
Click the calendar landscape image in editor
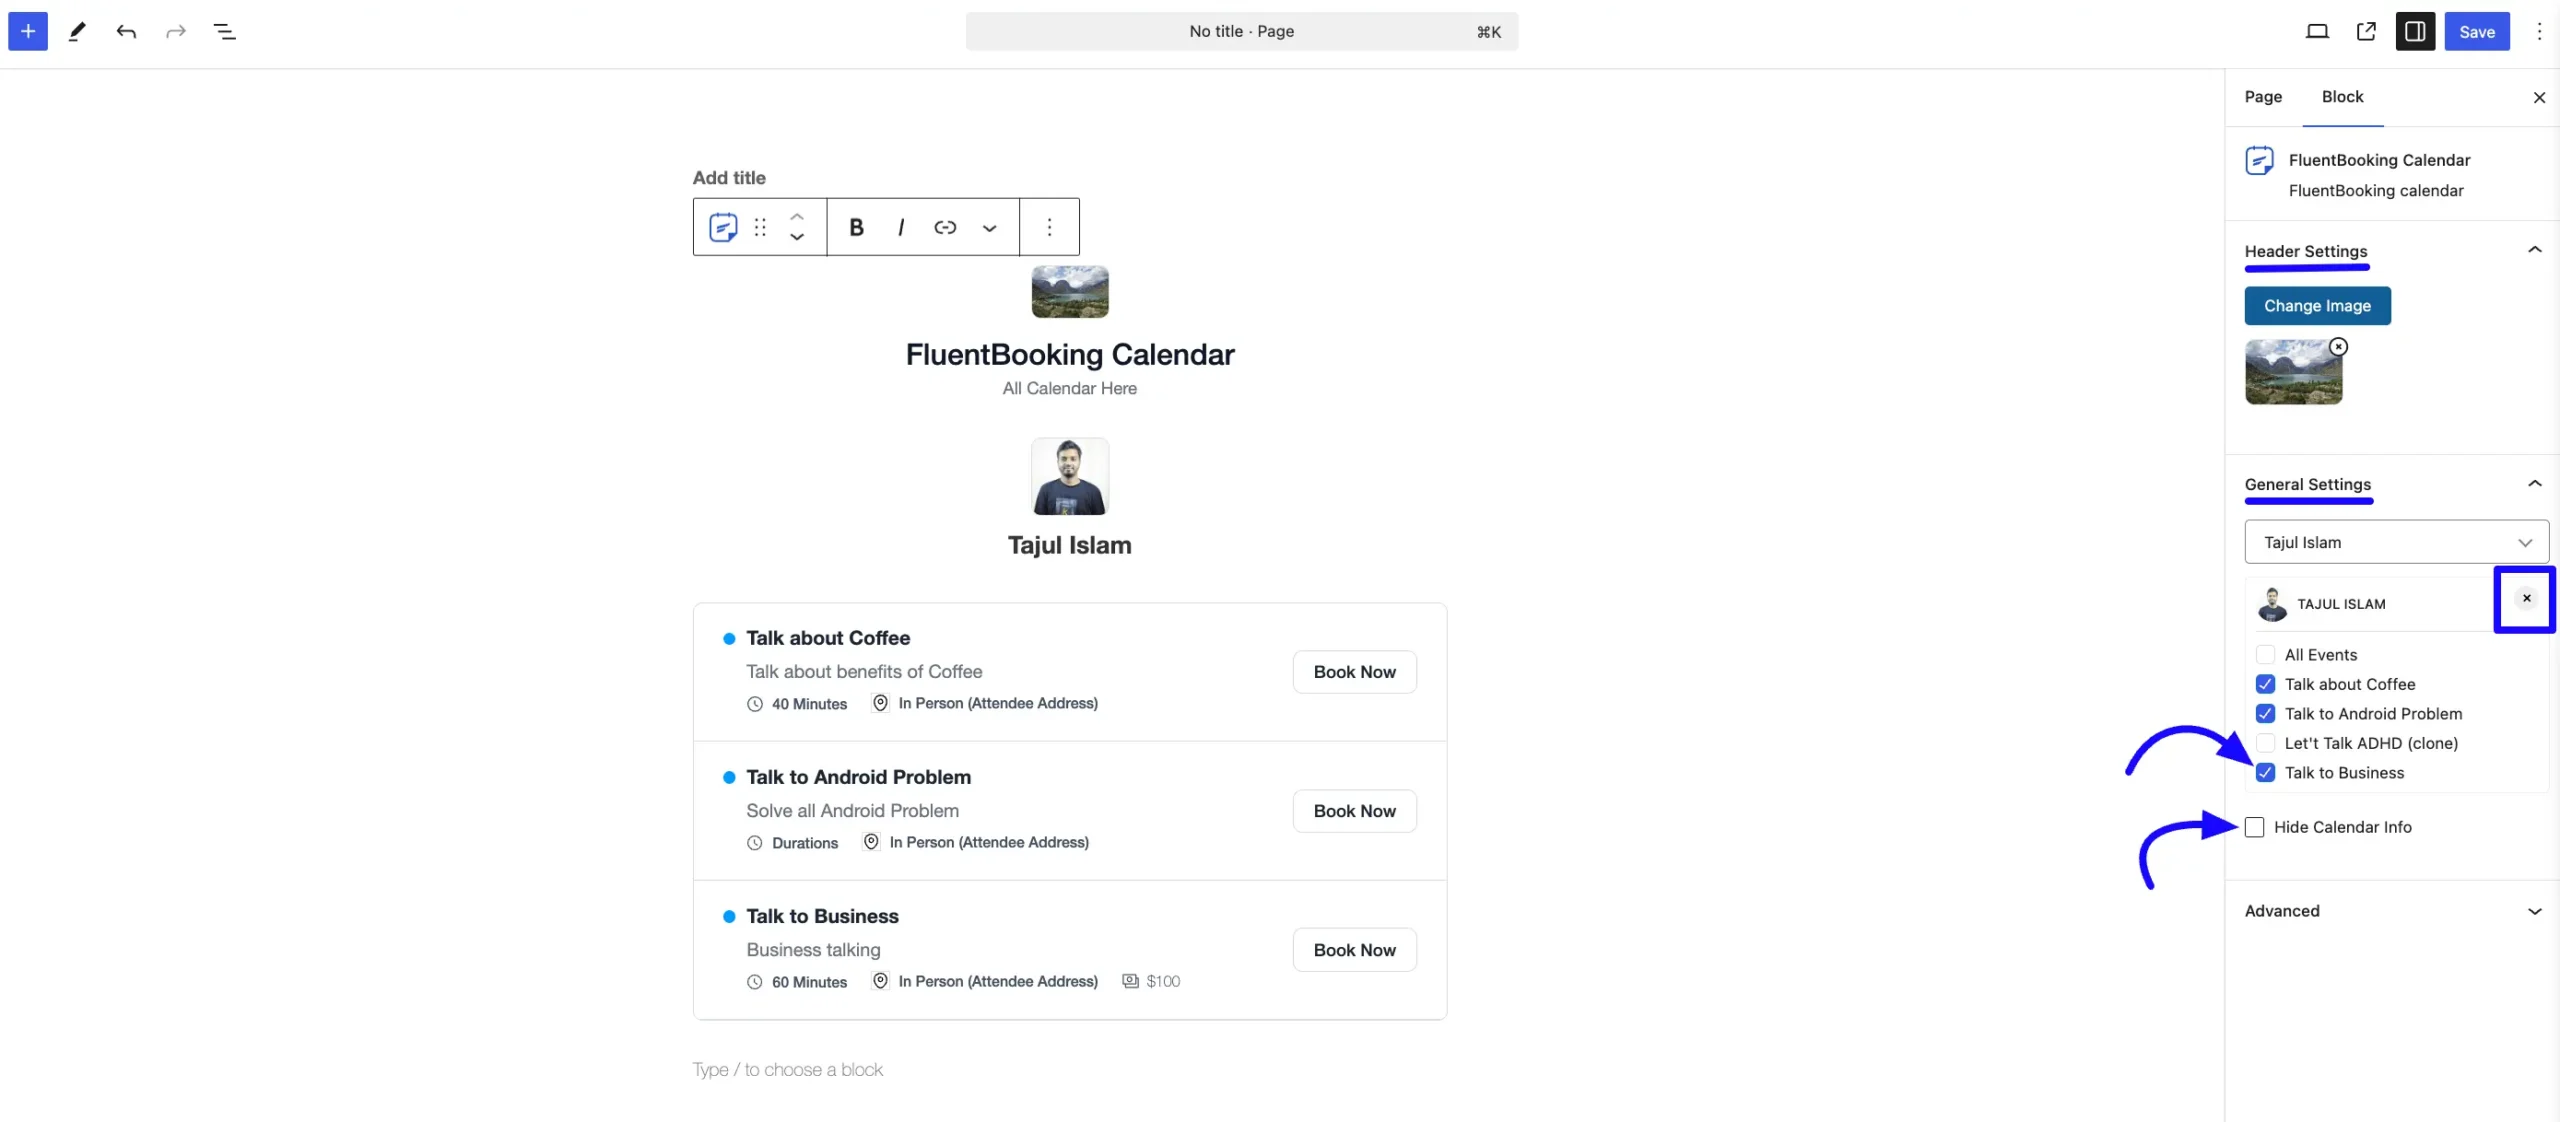click(x=1069, y=291)
